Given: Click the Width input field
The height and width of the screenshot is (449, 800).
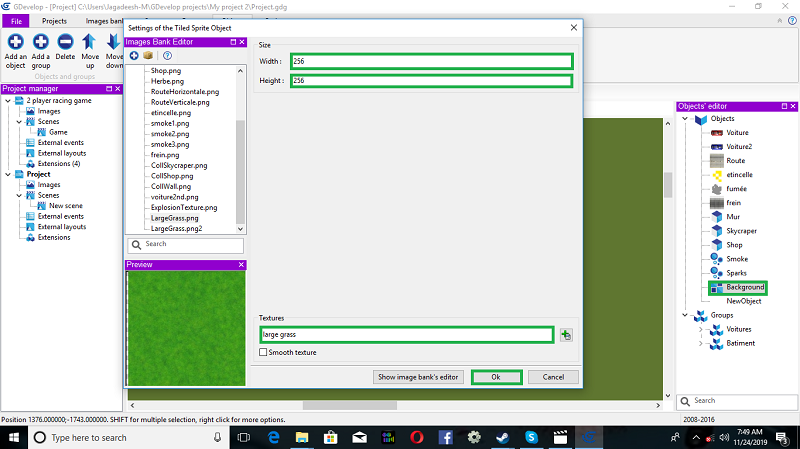Looking at the screenshot, I should pyautogui.click(x=432, y=61).
